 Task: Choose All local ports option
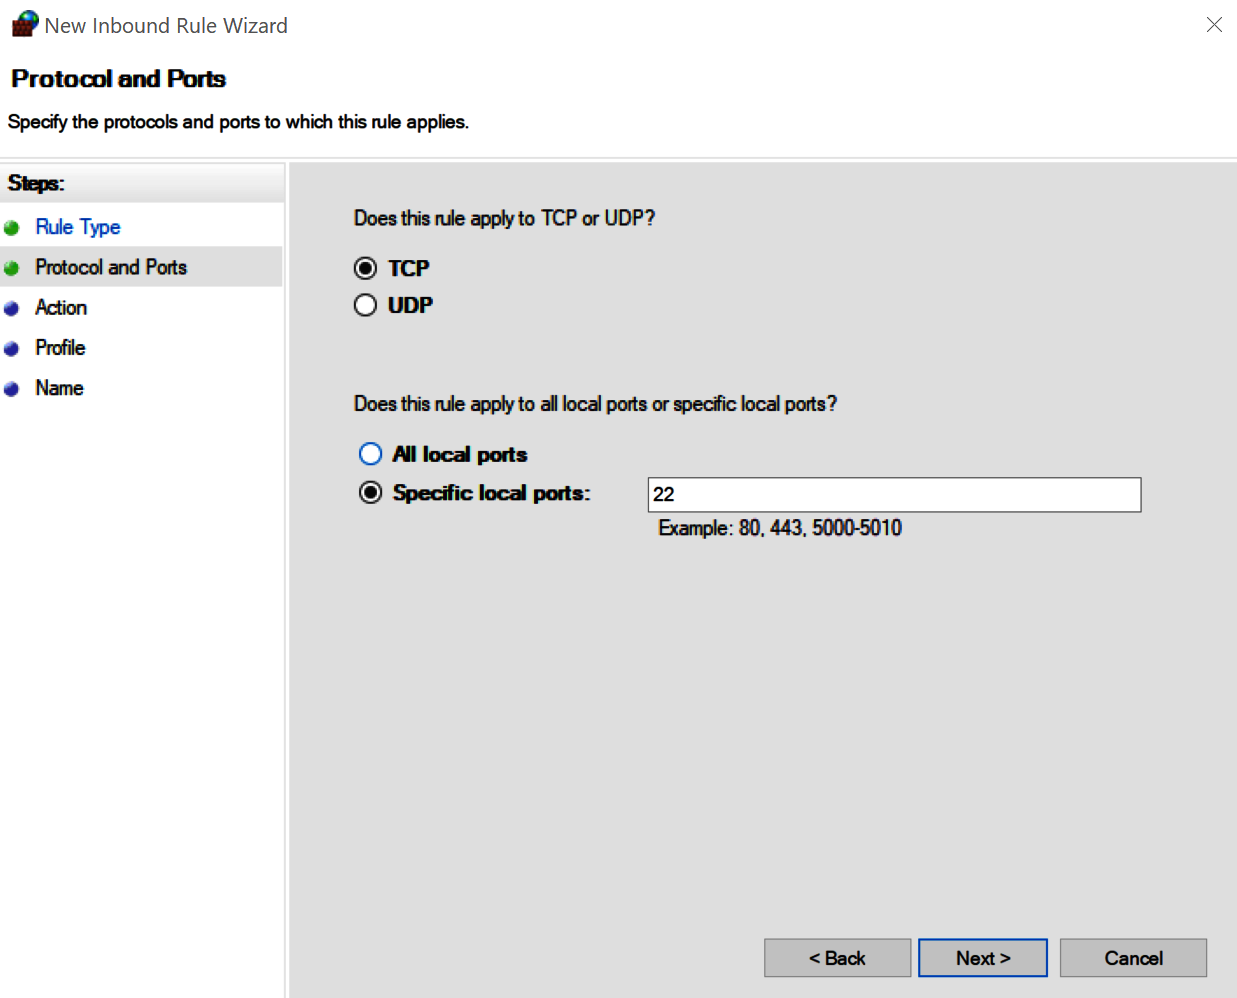[x=370, y=453]
